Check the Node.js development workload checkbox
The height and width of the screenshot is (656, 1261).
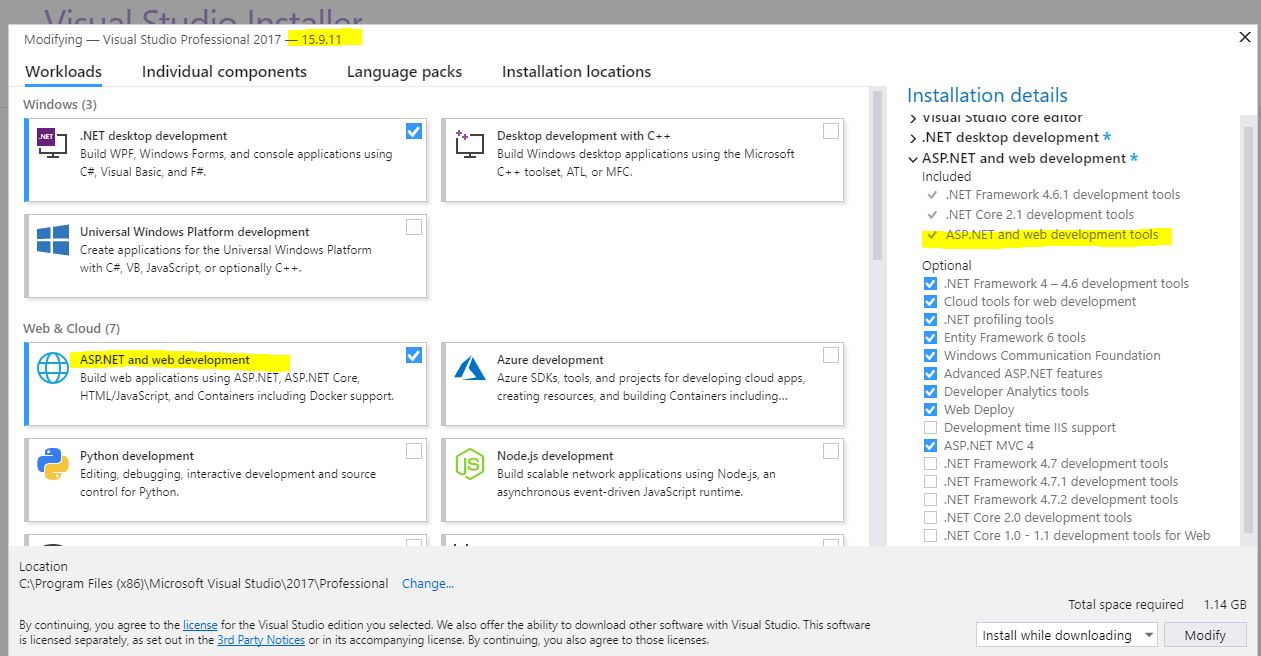[x=831, y=451]
